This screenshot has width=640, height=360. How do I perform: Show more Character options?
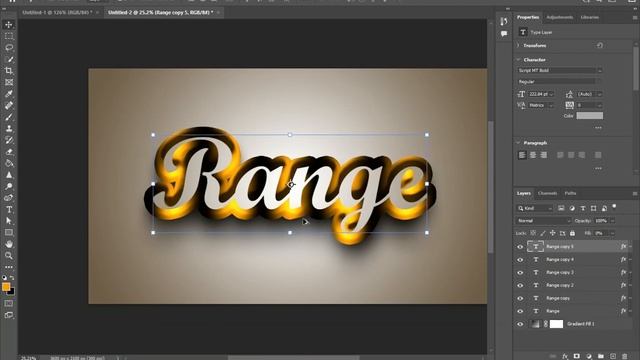(598, 128)
